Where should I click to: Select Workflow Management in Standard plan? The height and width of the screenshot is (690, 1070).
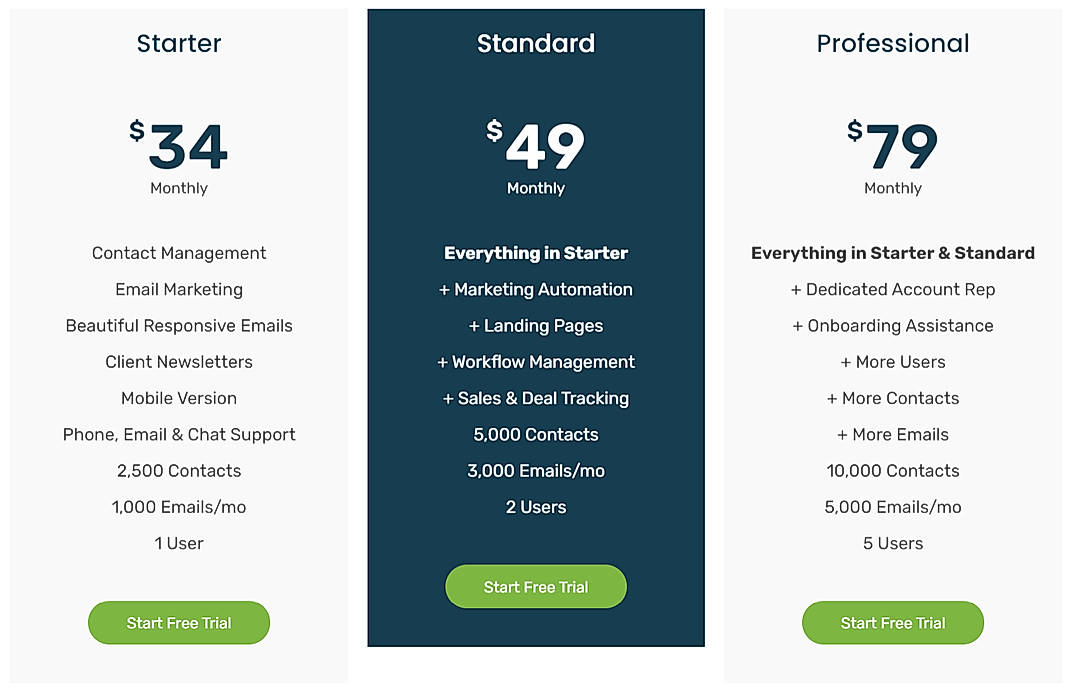pos(536,362)
